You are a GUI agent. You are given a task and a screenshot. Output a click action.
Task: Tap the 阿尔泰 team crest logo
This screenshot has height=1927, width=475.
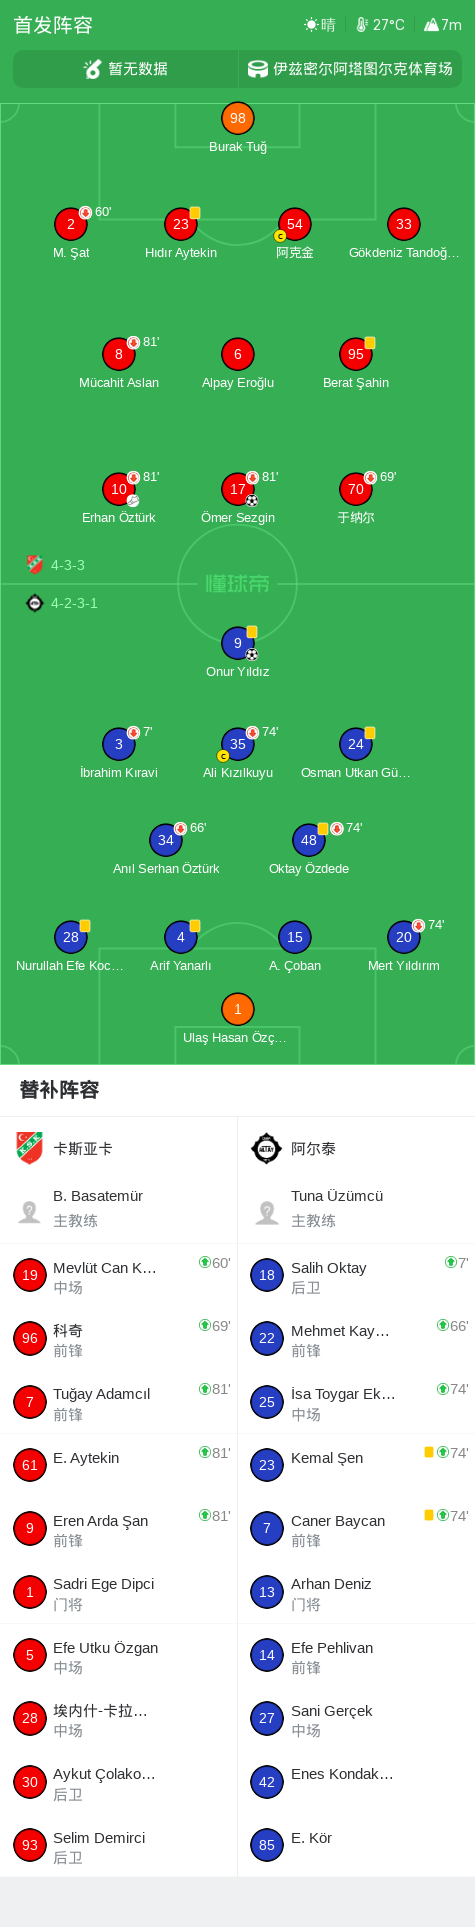click(267, 1148)
